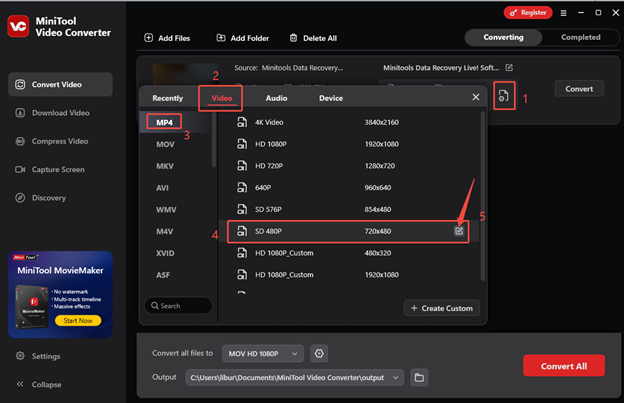Click the output format settings icon
The height and width of the screenshot is (403, 624).
[504, 95]
